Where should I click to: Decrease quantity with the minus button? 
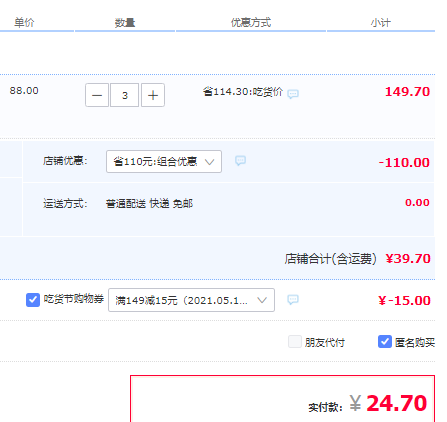[x=97, y=95]
